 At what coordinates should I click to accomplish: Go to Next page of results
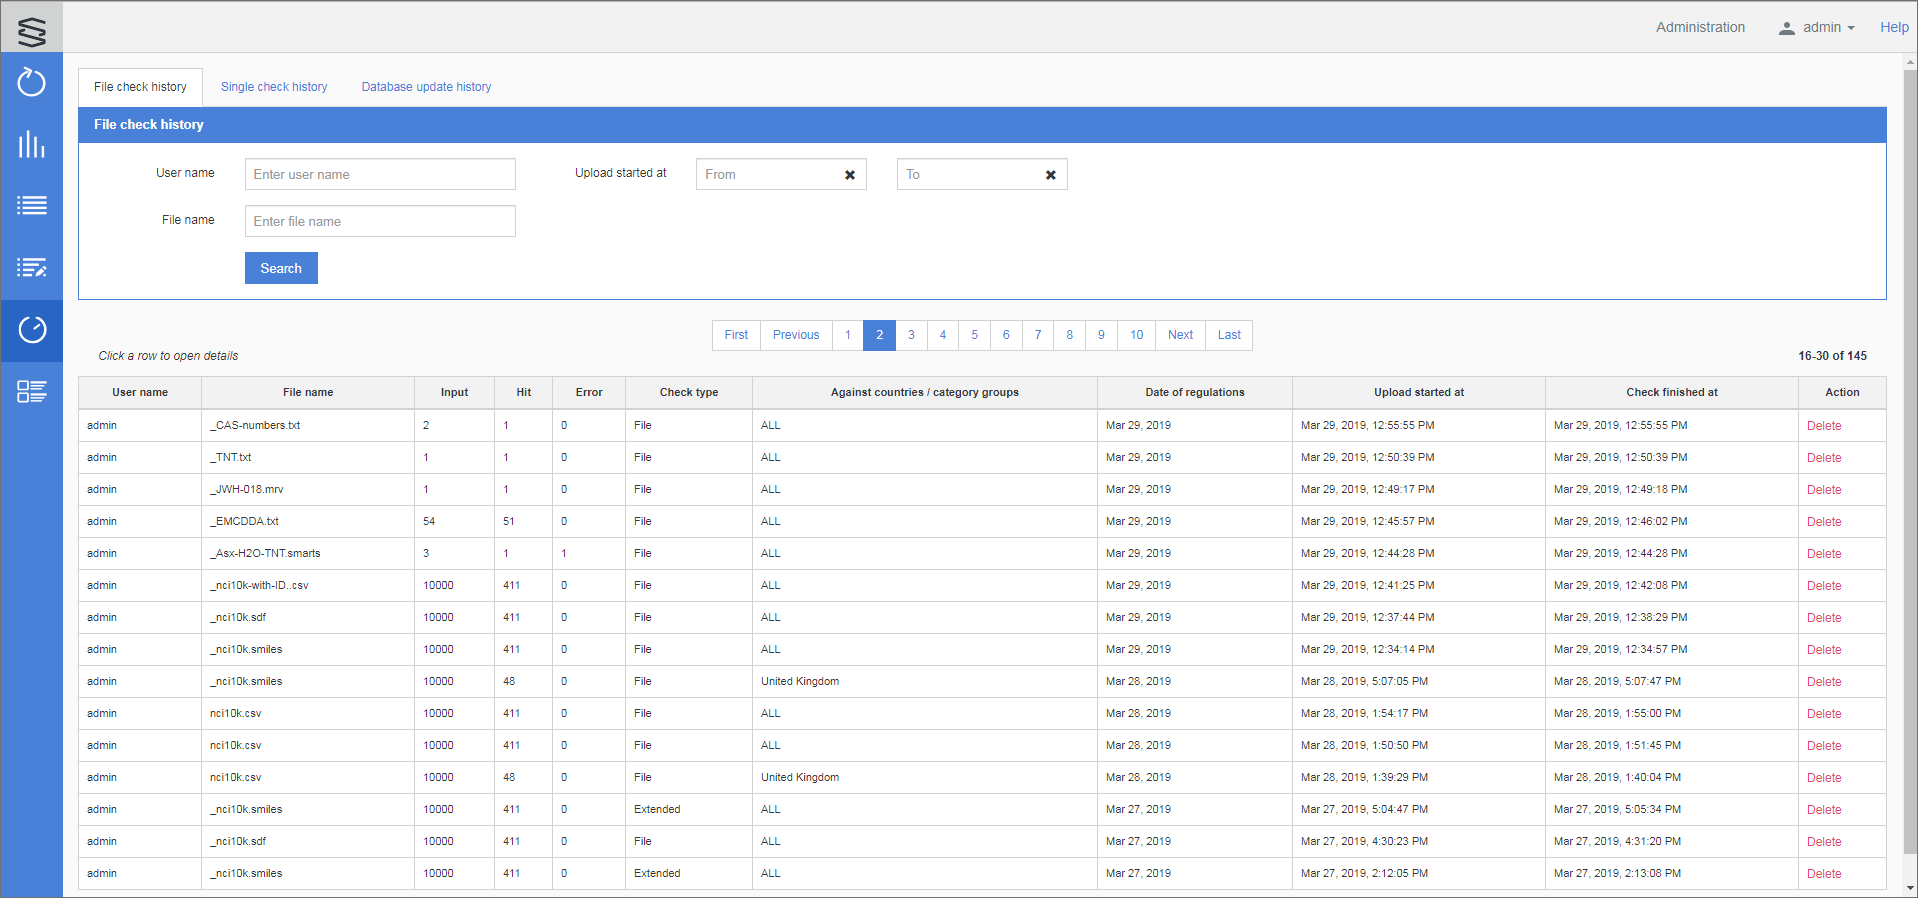(x=1180, y=335)
